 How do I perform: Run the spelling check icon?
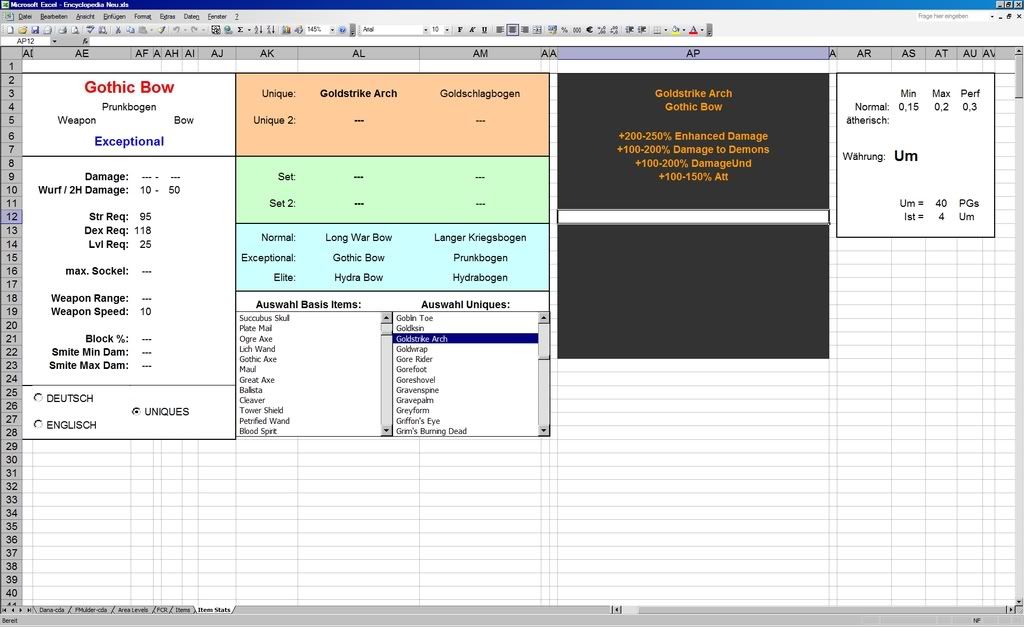(89, 29)
